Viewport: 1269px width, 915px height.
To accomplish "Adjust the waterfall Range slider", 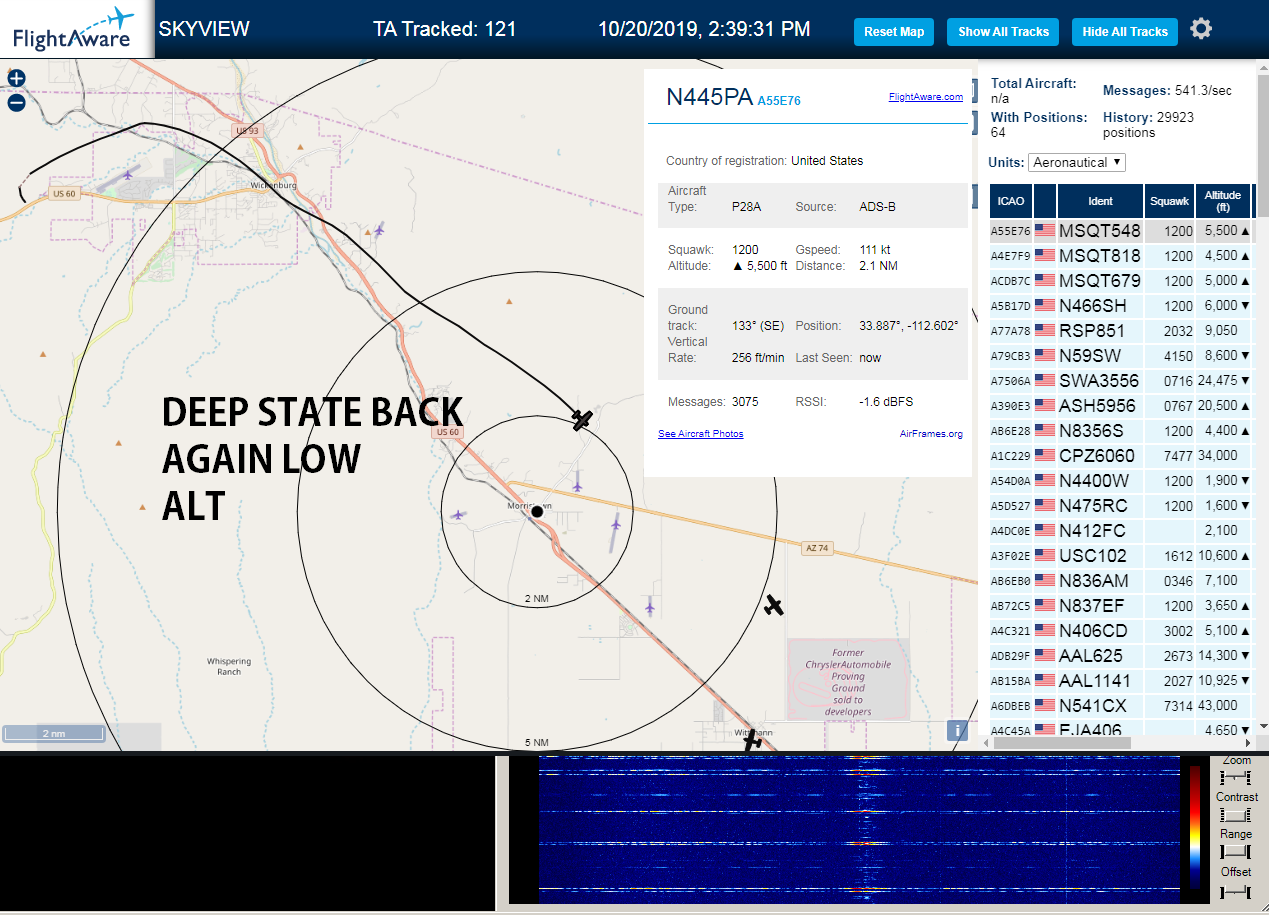I will [1236, 852].
